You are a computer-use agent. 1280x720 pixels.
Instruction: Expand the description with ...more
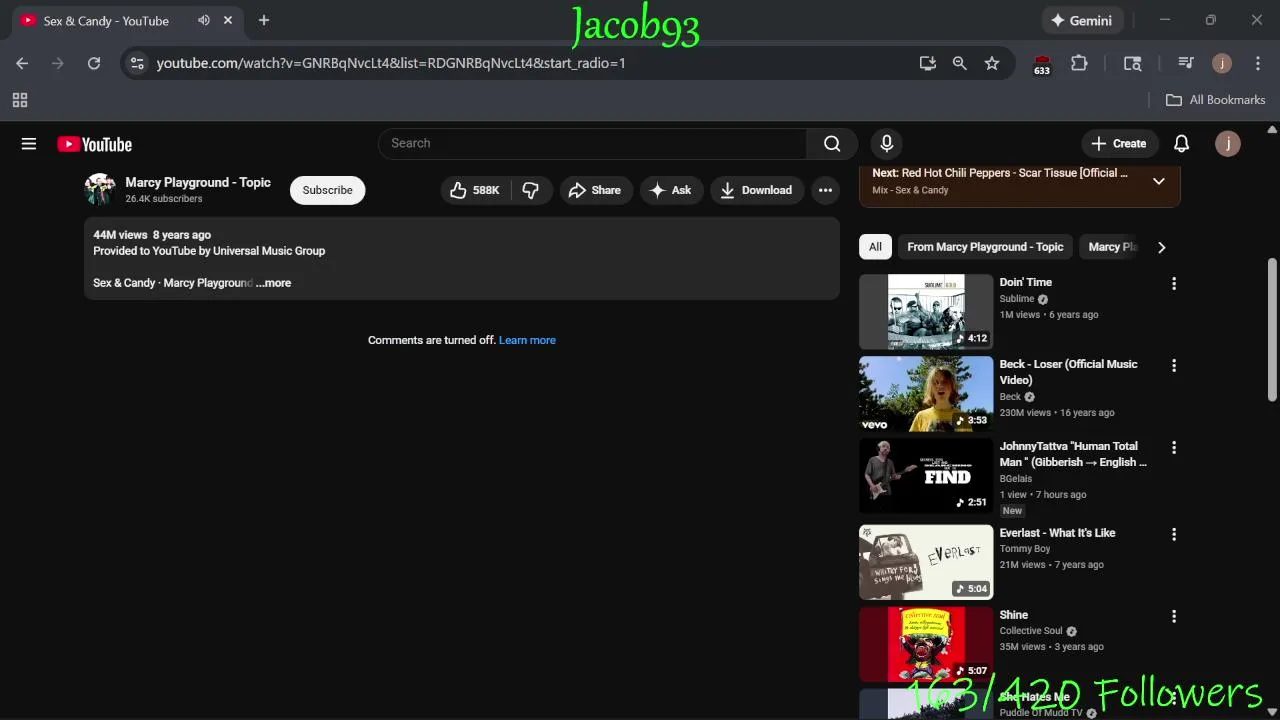coord(273,283)
